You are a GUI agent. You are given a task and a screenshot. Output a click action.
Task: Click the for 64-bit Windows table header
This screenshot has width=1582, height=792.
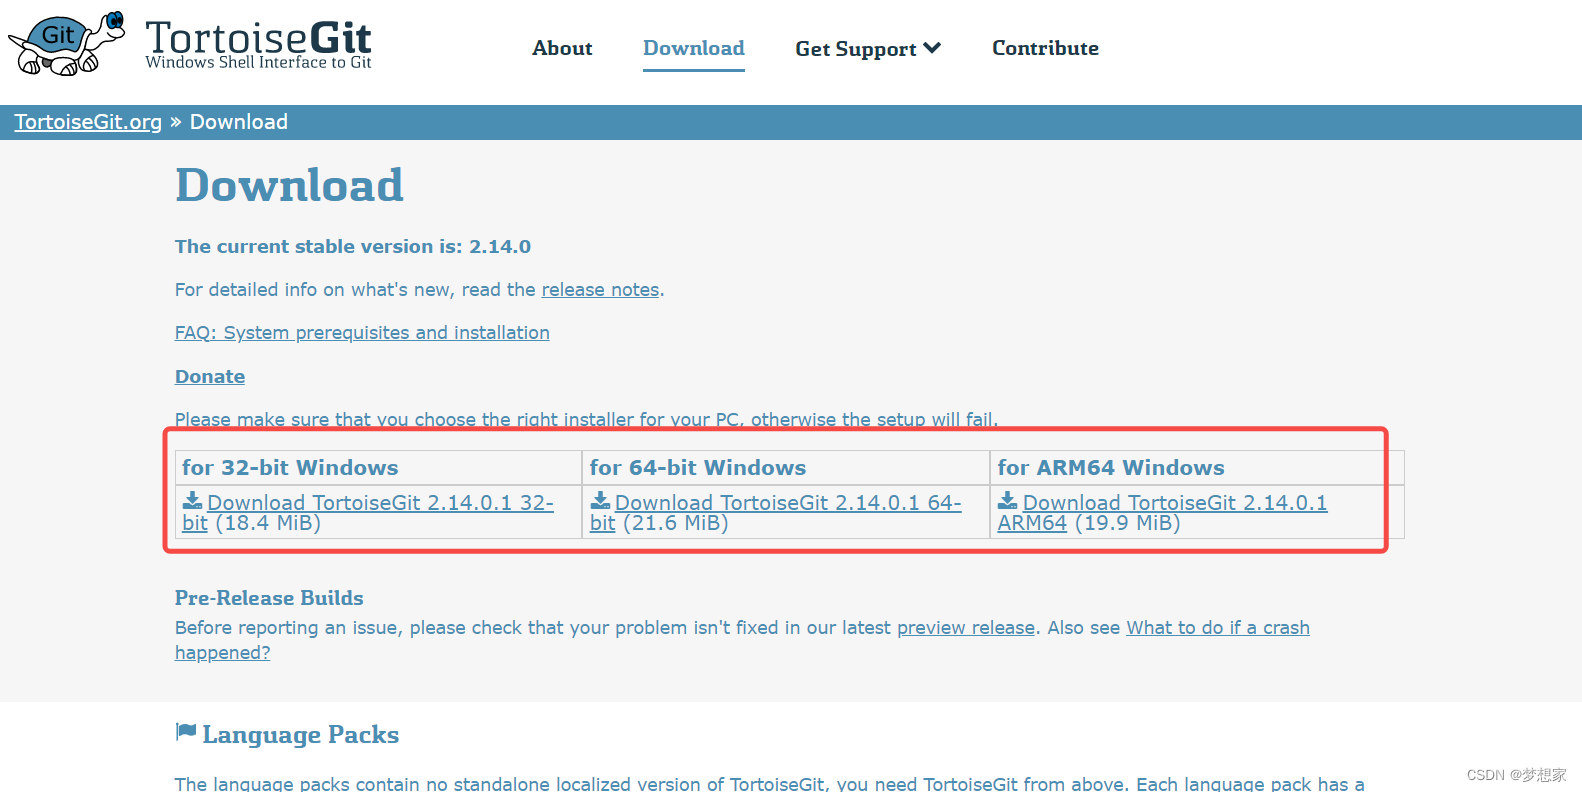click(698, 468)
